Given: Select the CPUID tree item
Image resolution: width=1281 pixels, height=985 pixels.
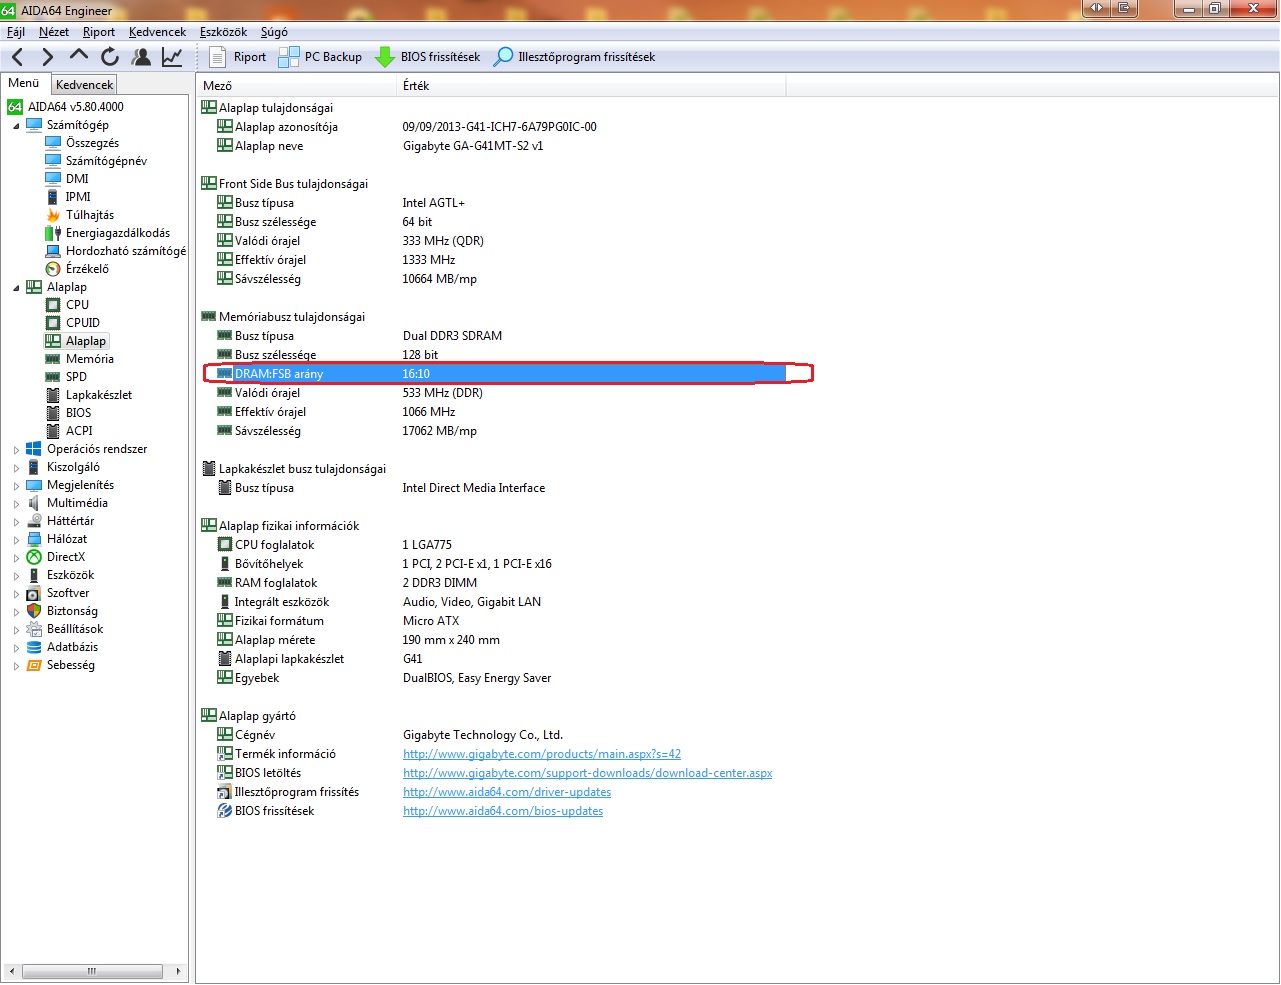Looking at the screenshot, I should 82,323.
